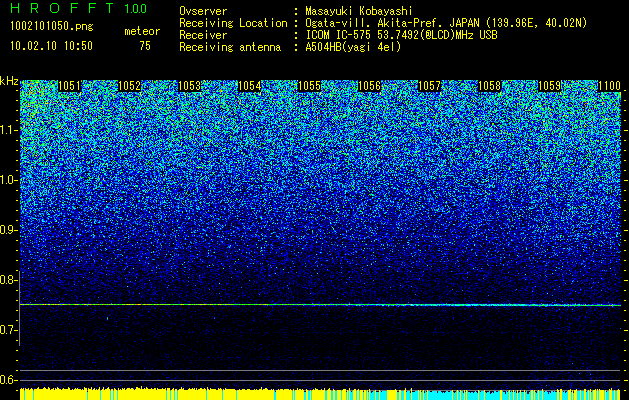Viewport: 629px width, 400px height.
Task: Click the 1051 time marker
Action: coord(69,86)
